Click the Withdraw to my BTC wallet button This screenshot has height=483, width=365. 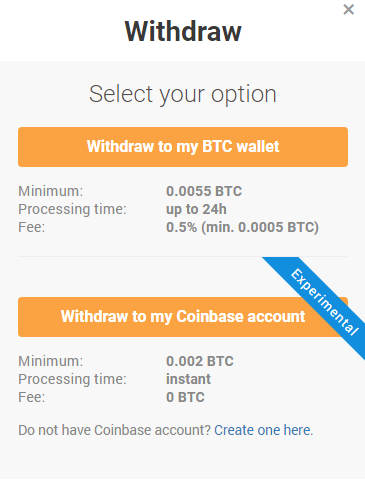point(183,147)
